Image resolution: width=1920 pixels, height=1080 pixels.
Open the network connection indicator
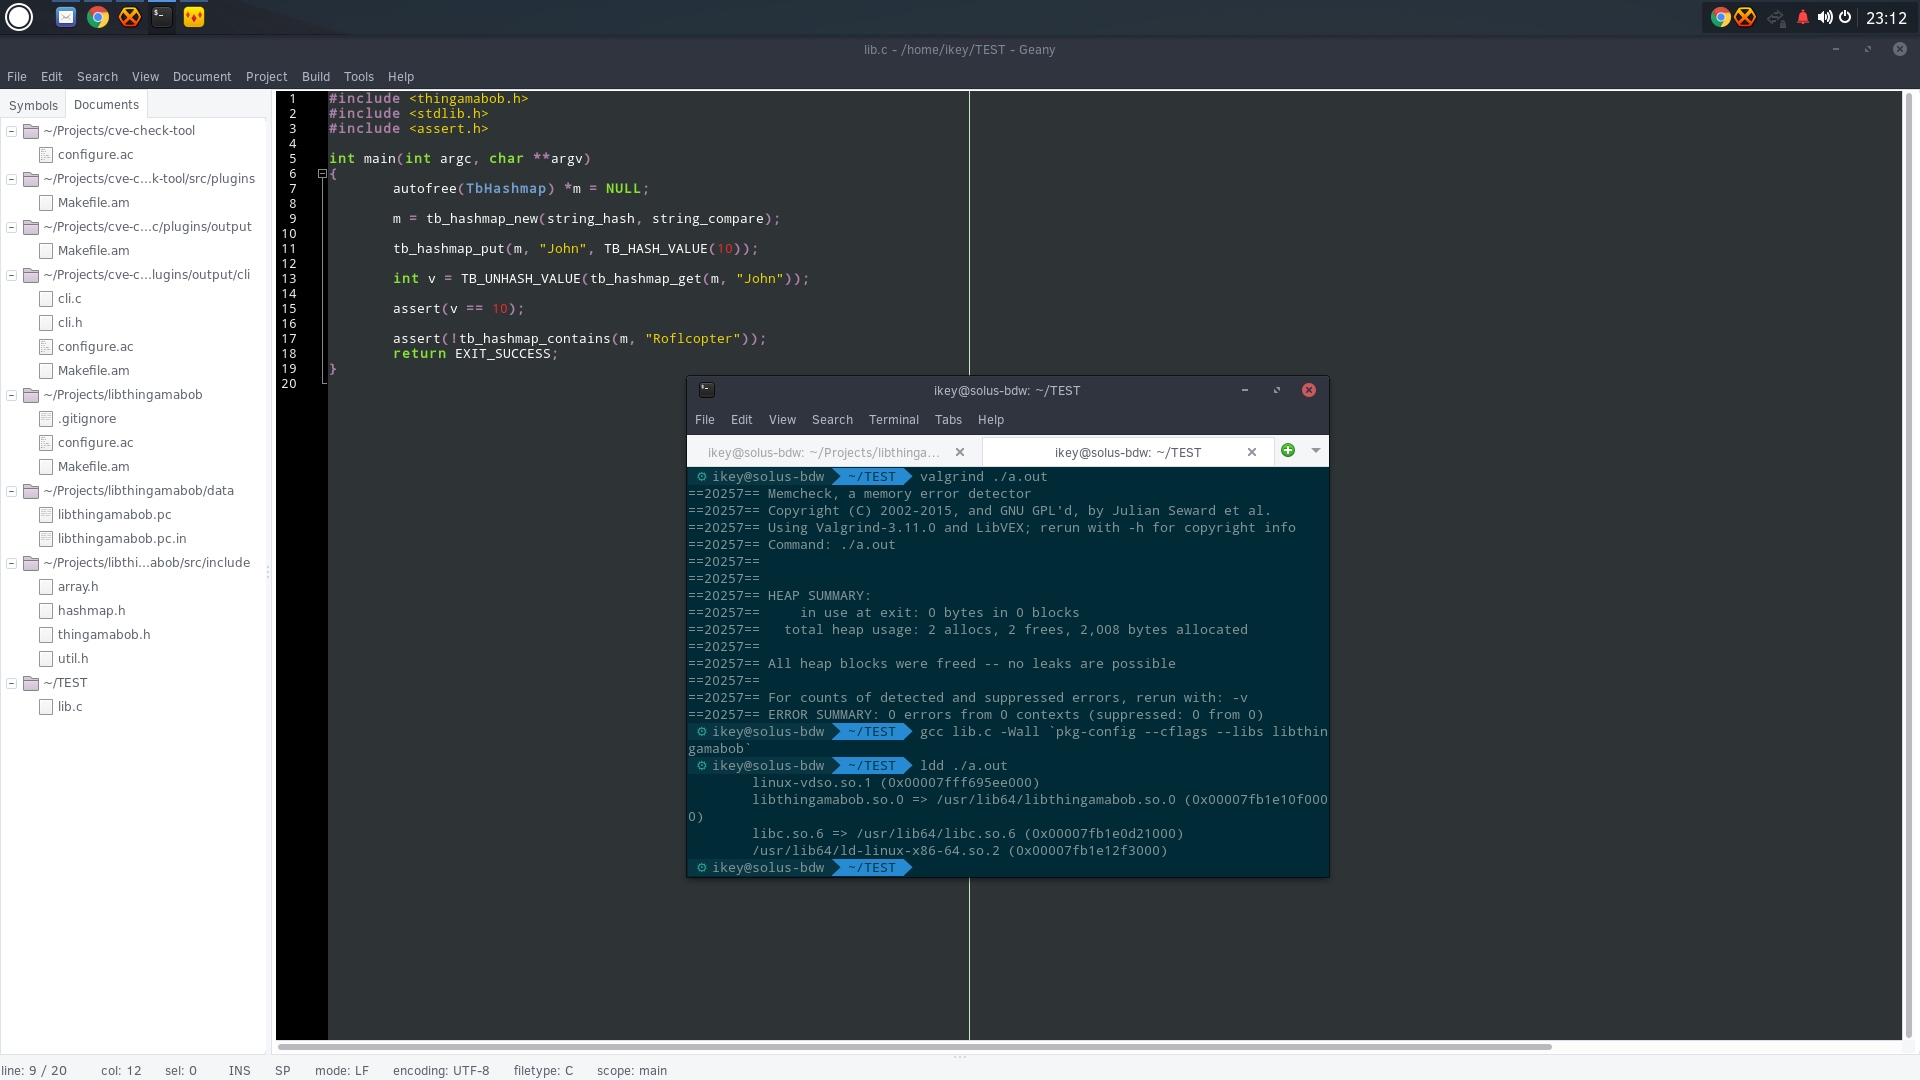point(1776,17)
